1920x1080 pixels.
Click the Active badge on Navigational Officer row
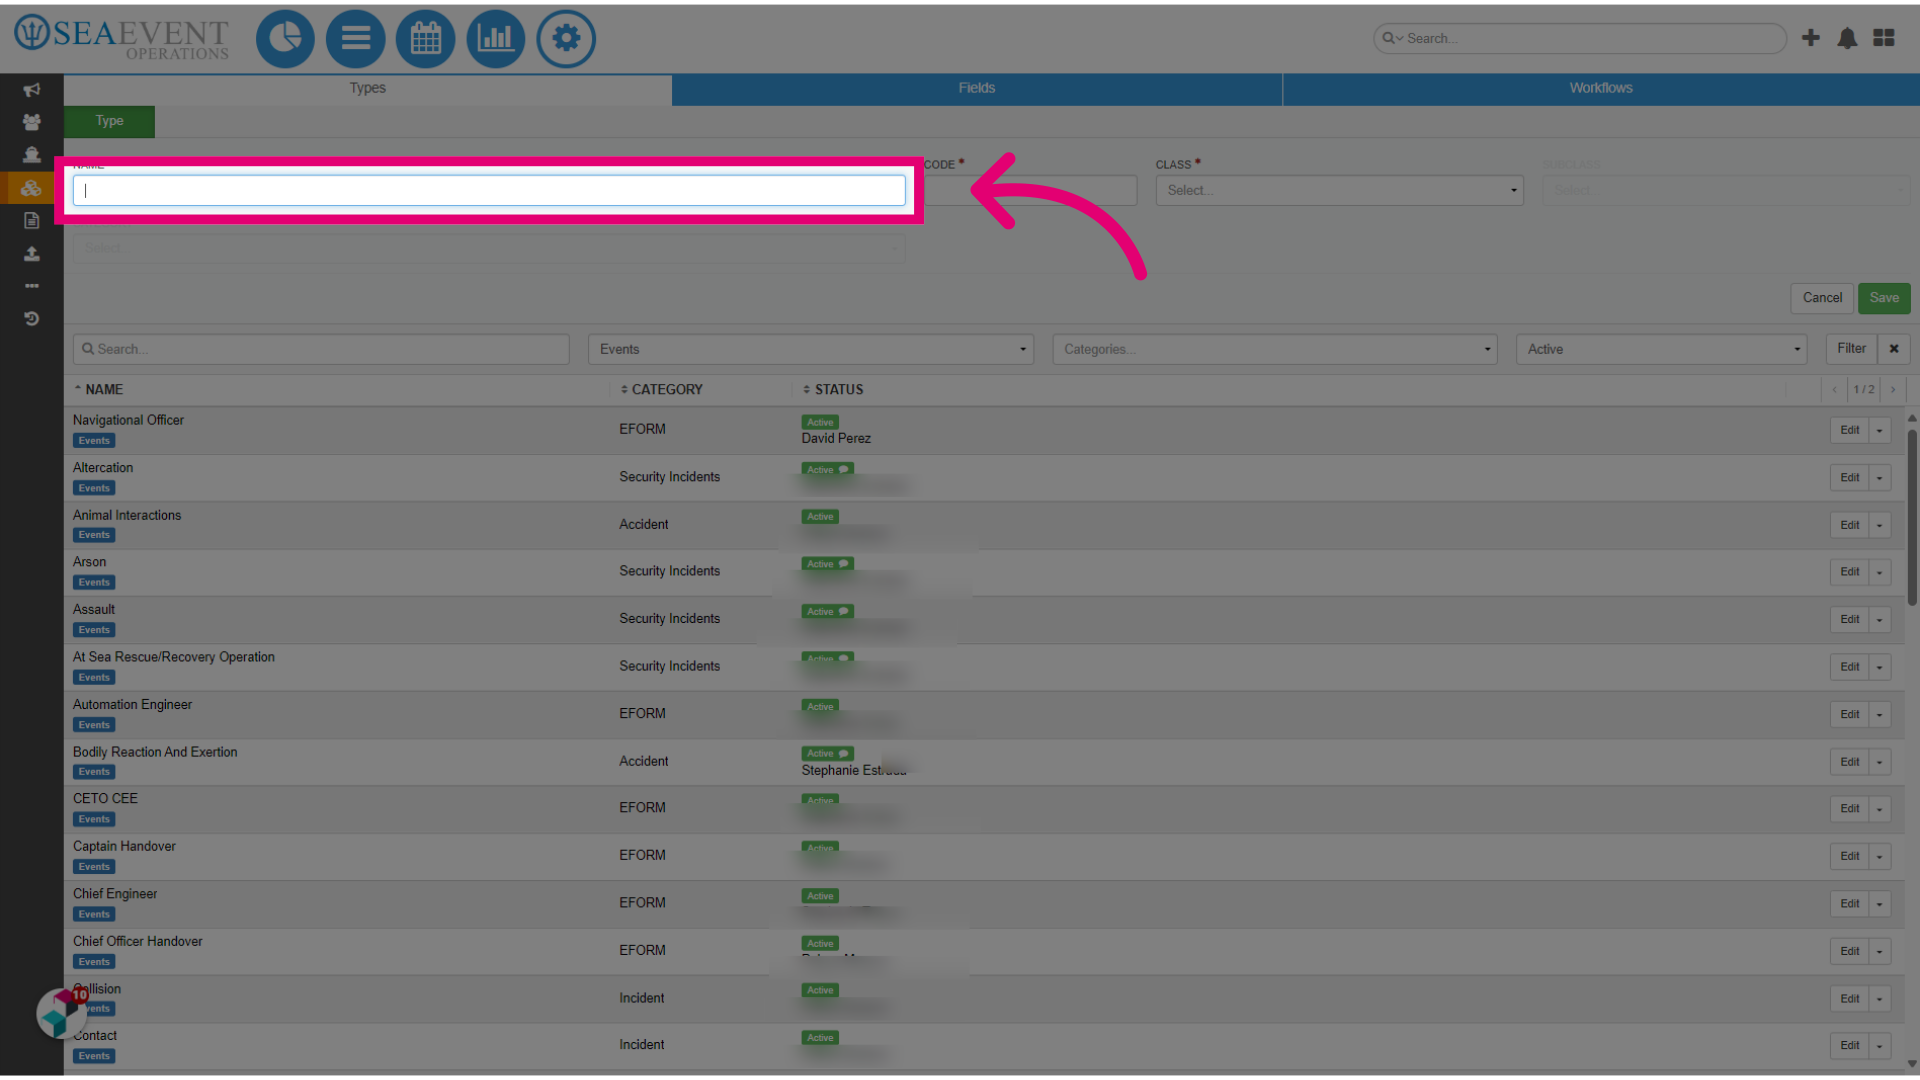coord(820,422)
